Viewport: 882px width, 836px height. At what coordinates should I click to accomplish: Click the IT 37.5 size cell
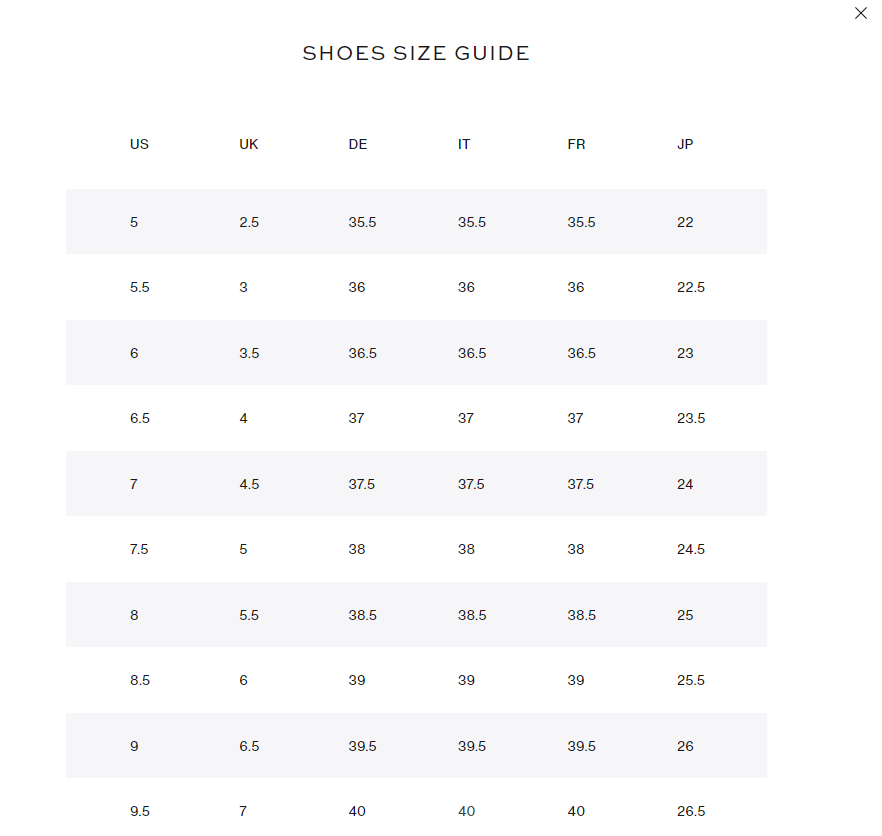tap(471, 484)
